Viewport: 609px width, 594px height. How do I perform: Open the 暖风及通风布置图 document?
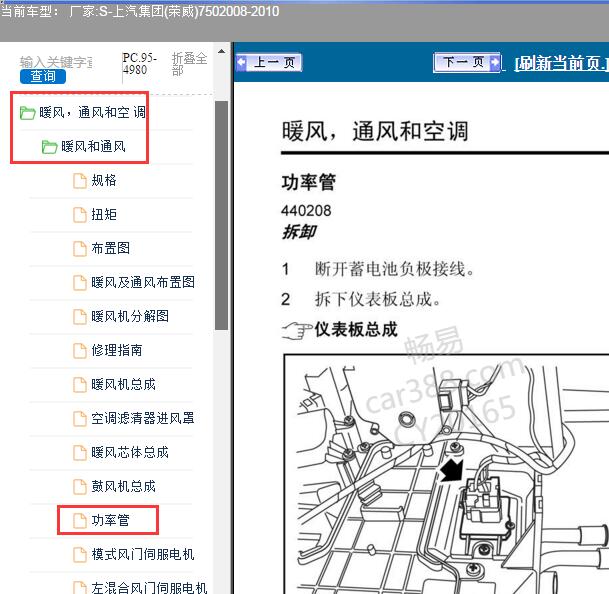pyautogui.click(x=143, y=282)
